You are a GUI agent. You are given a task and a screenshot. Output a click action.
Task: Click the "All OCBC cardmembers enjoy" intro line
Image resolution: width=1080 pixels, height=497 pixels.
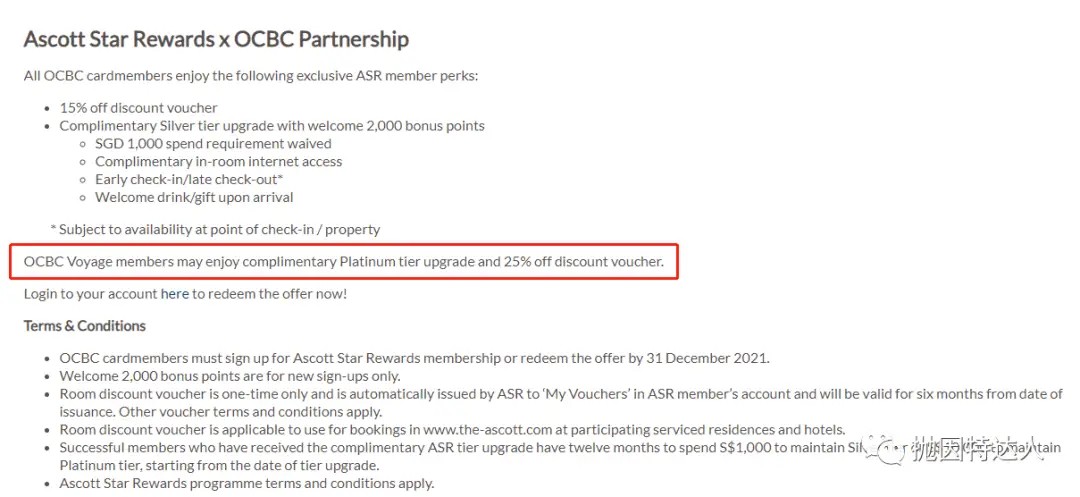pyautogui.click(x=251, y=76)
